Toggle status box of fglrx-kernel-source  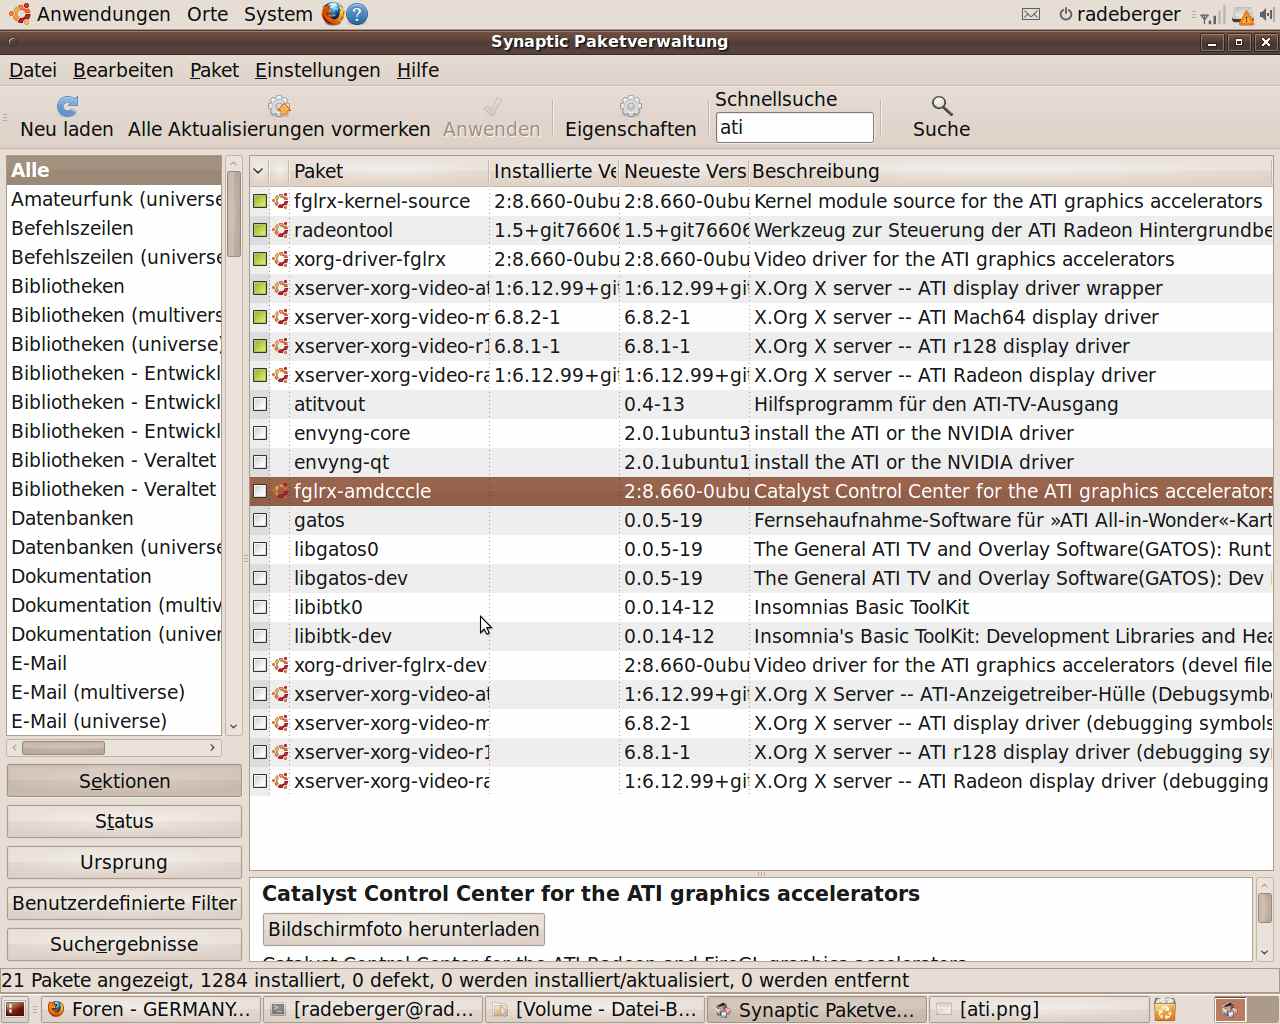[x=260, y=201]
